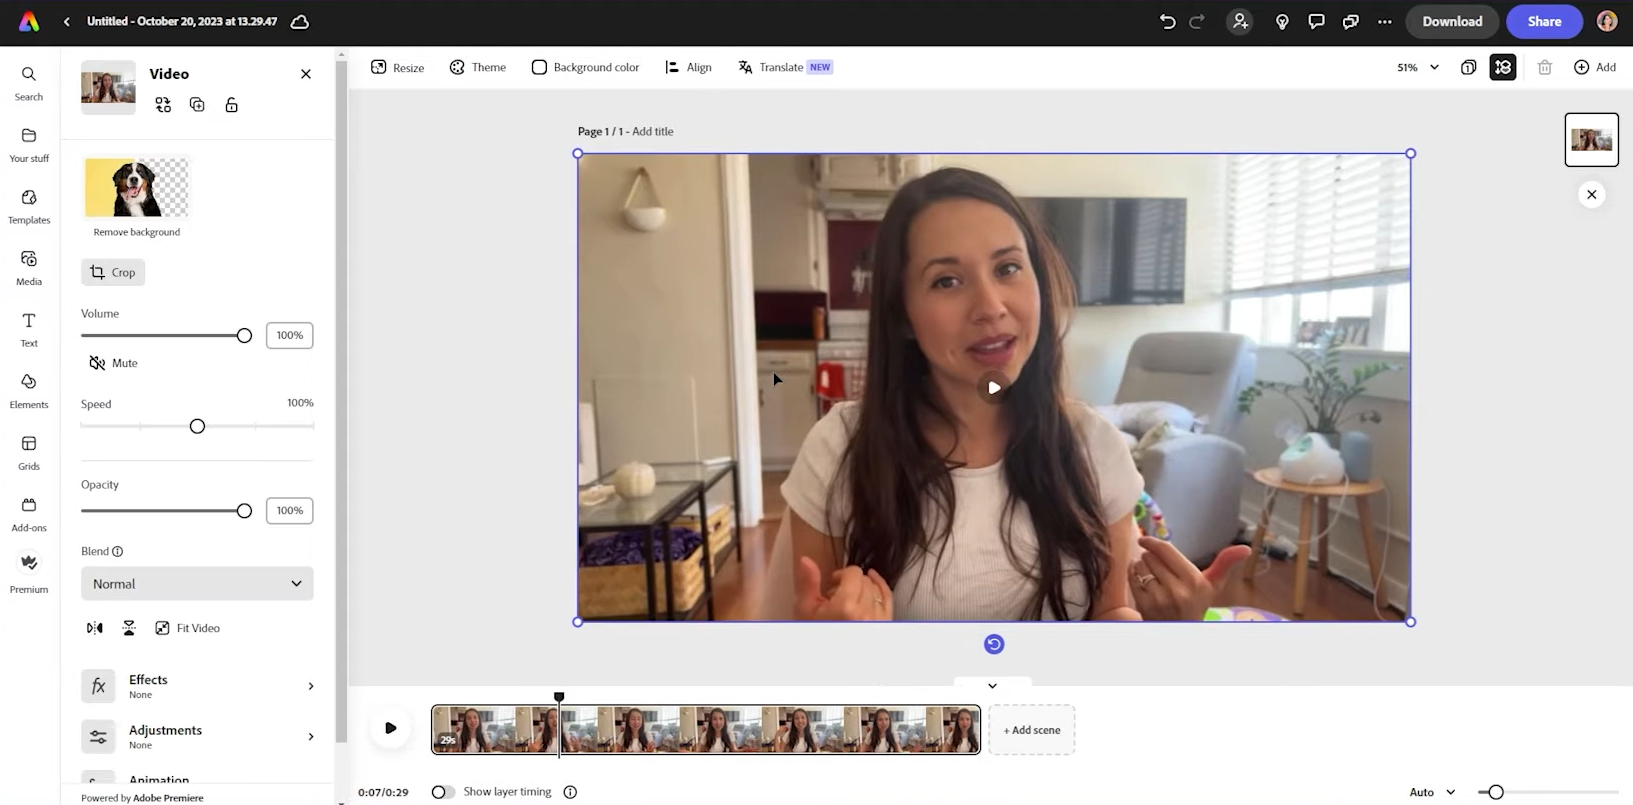Toggle Show layer timing switch
The width and height of the screenshot is (1633, 805).
(443, 792)
